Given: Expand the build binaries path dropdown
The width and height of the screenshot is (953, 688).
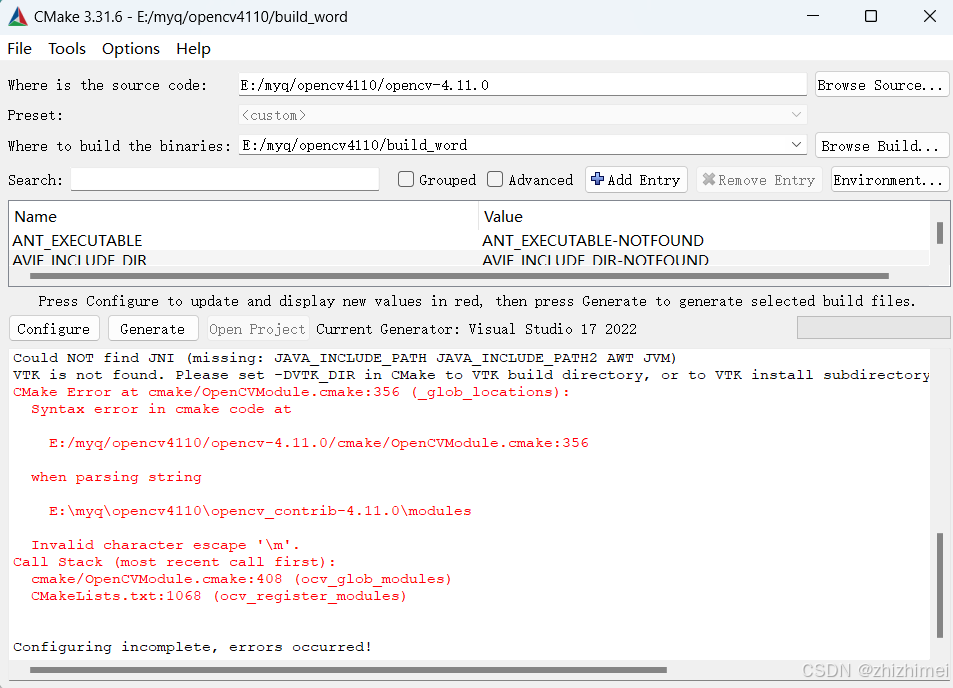Looking at the screenshot, I should pos(796,145).
